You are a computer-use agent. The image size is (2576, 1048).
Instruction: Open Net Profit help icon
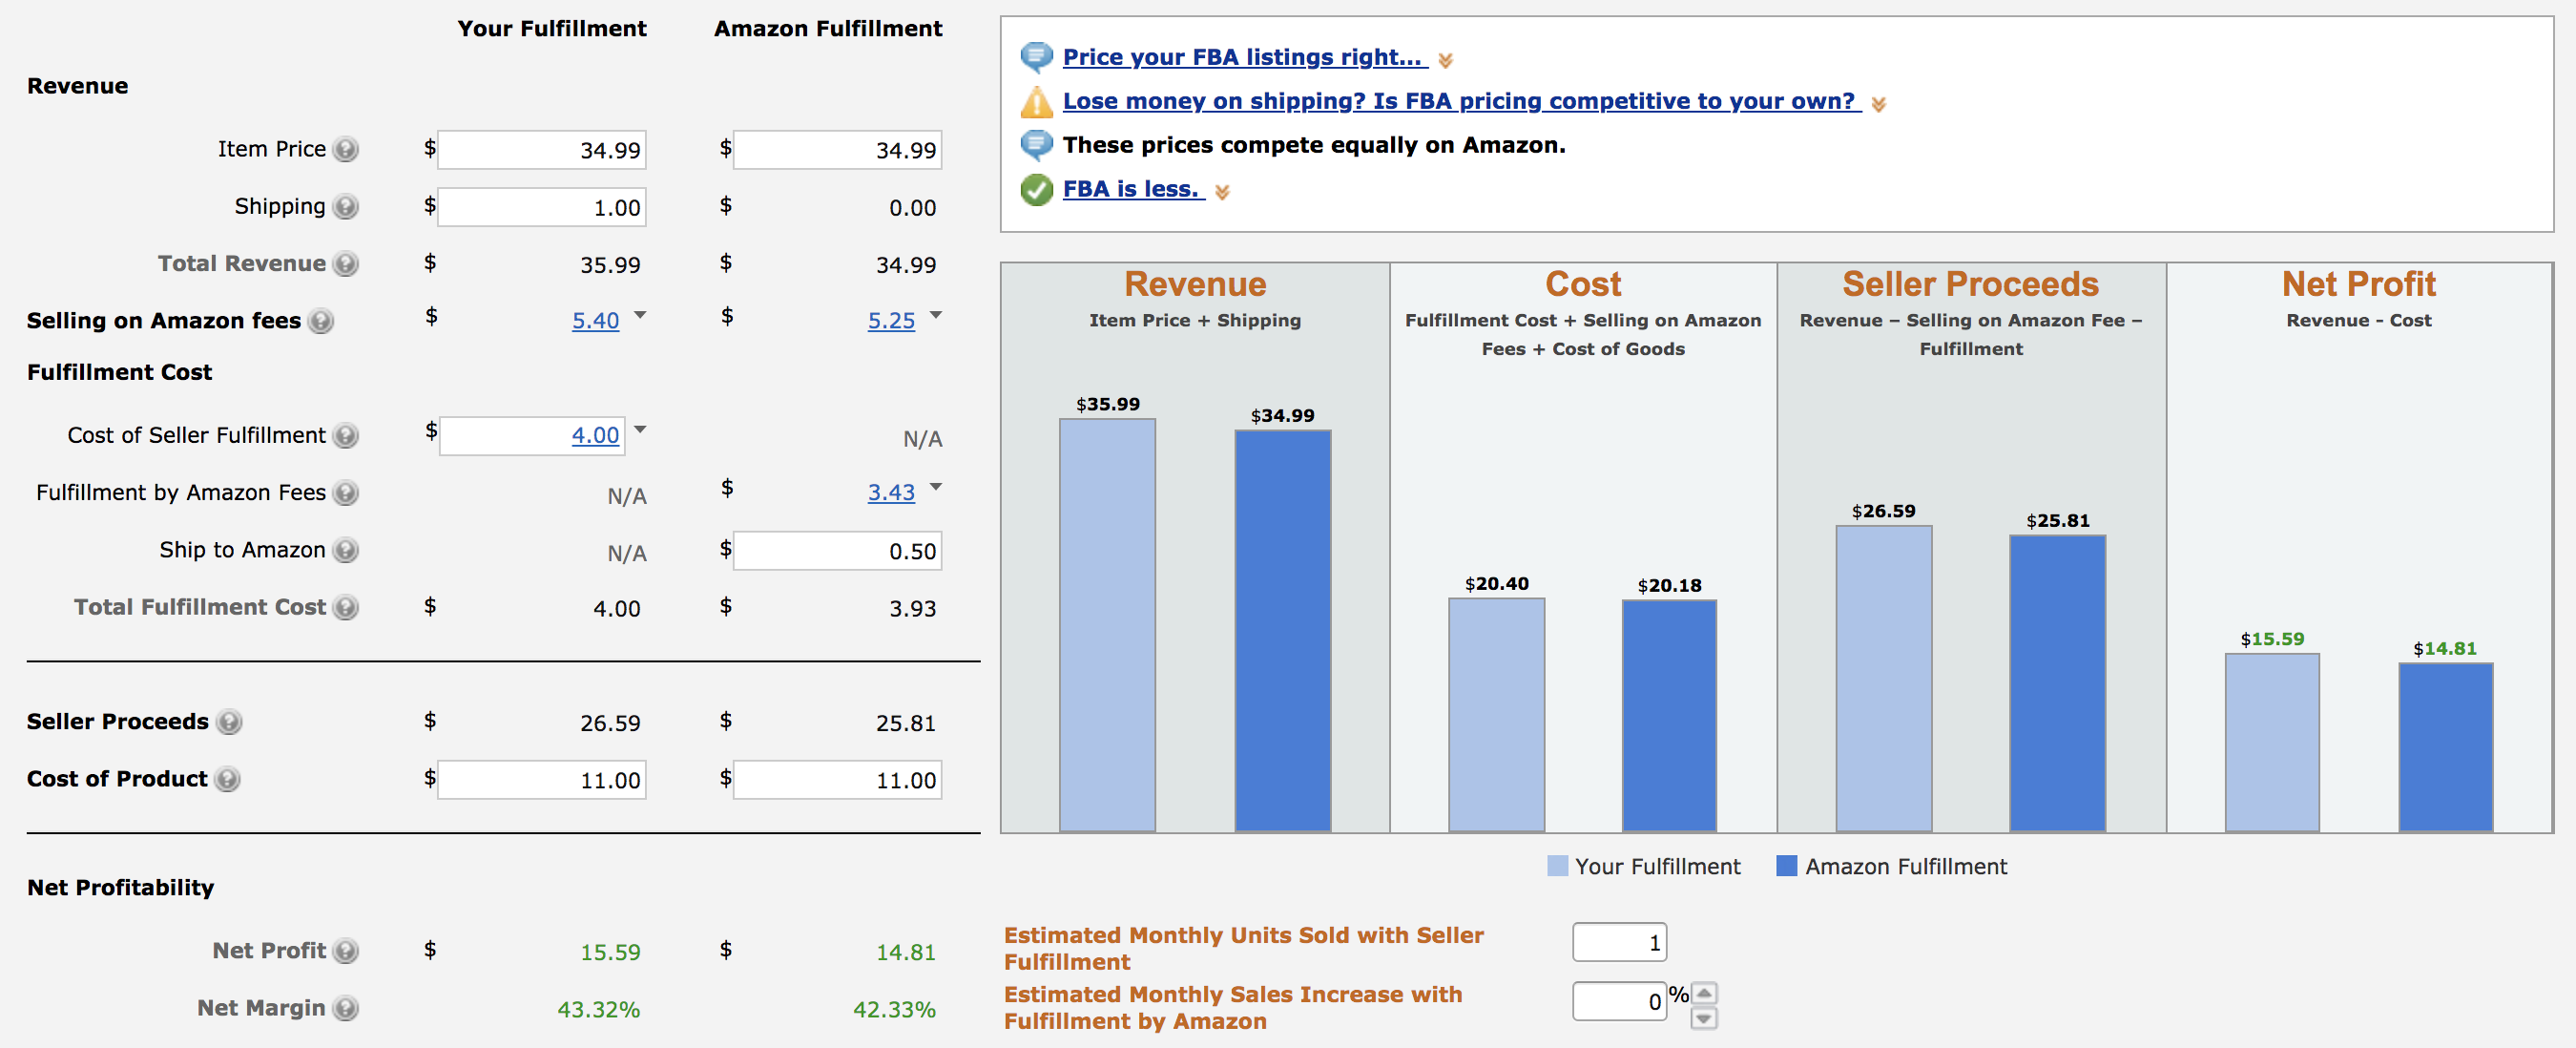pos(345,951)
